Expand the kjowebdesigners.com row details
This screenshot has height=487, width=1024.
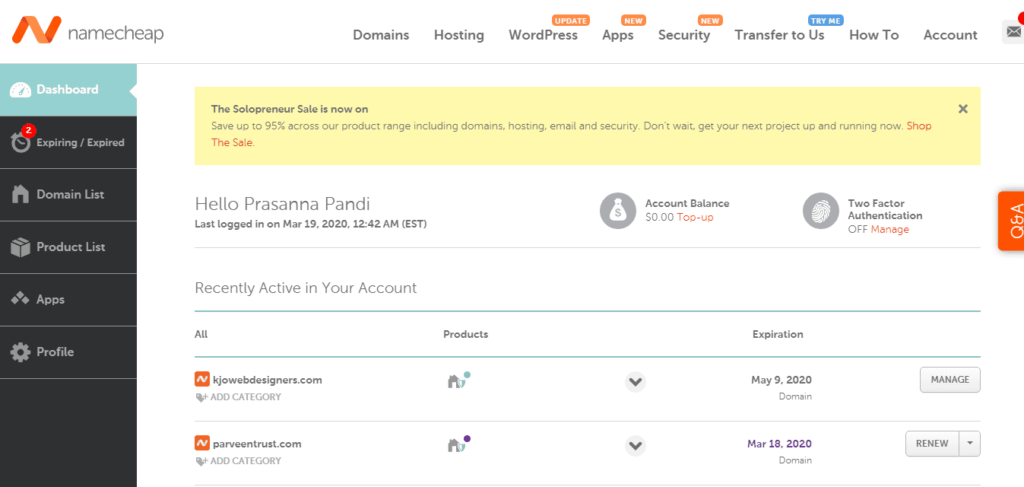pos(635,381)
